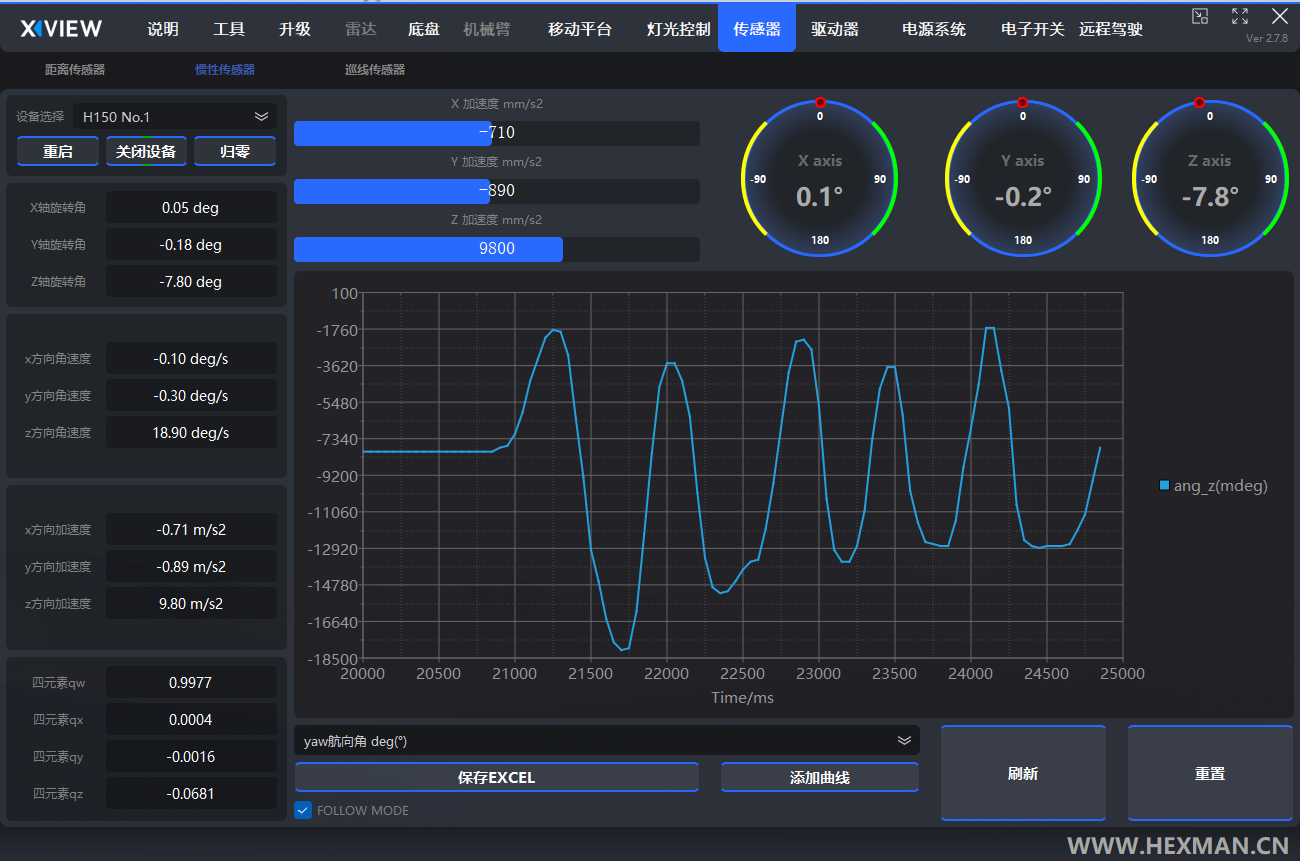
Task: Click the X 加速度 progress bar
Action: click(x=497, y=133)
